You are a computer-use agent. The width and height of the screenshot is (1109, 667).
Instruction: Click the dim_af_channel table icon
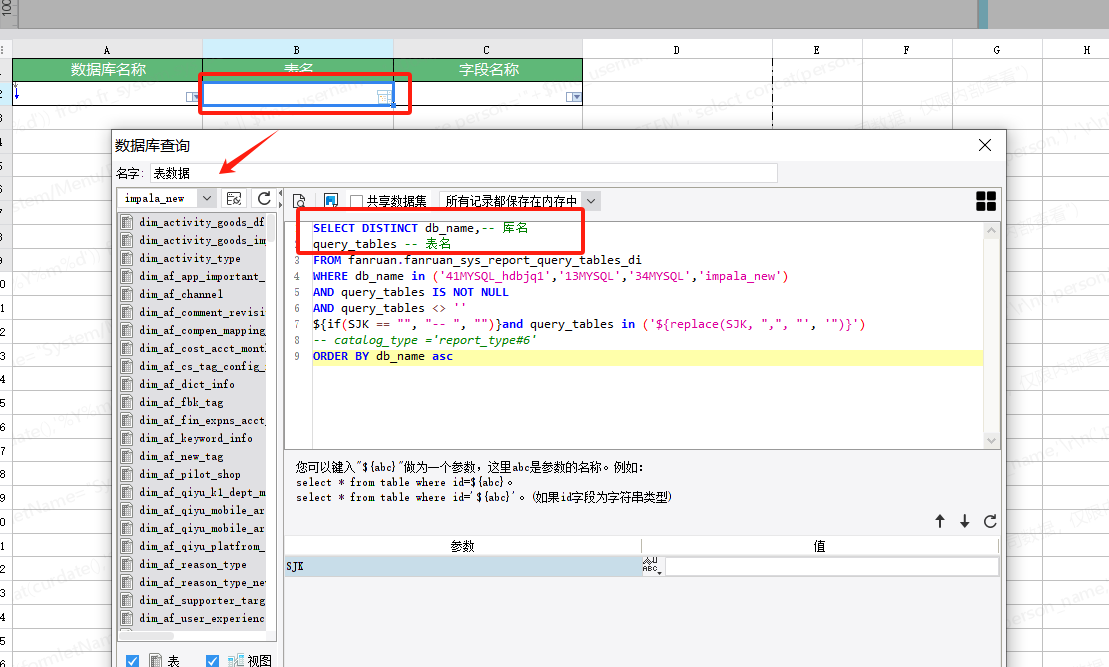pyautogui.click(x=127, y=294)
